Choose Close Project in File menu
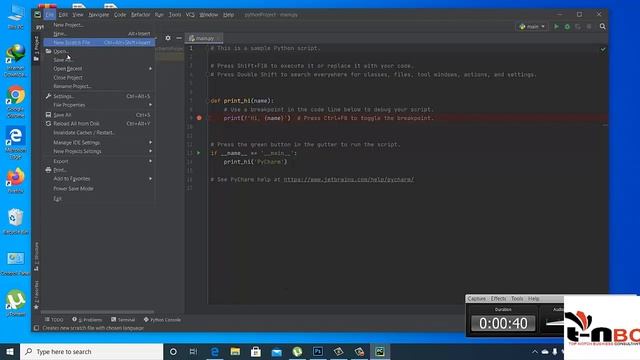The image size is (640, 360). coord(99,78)
